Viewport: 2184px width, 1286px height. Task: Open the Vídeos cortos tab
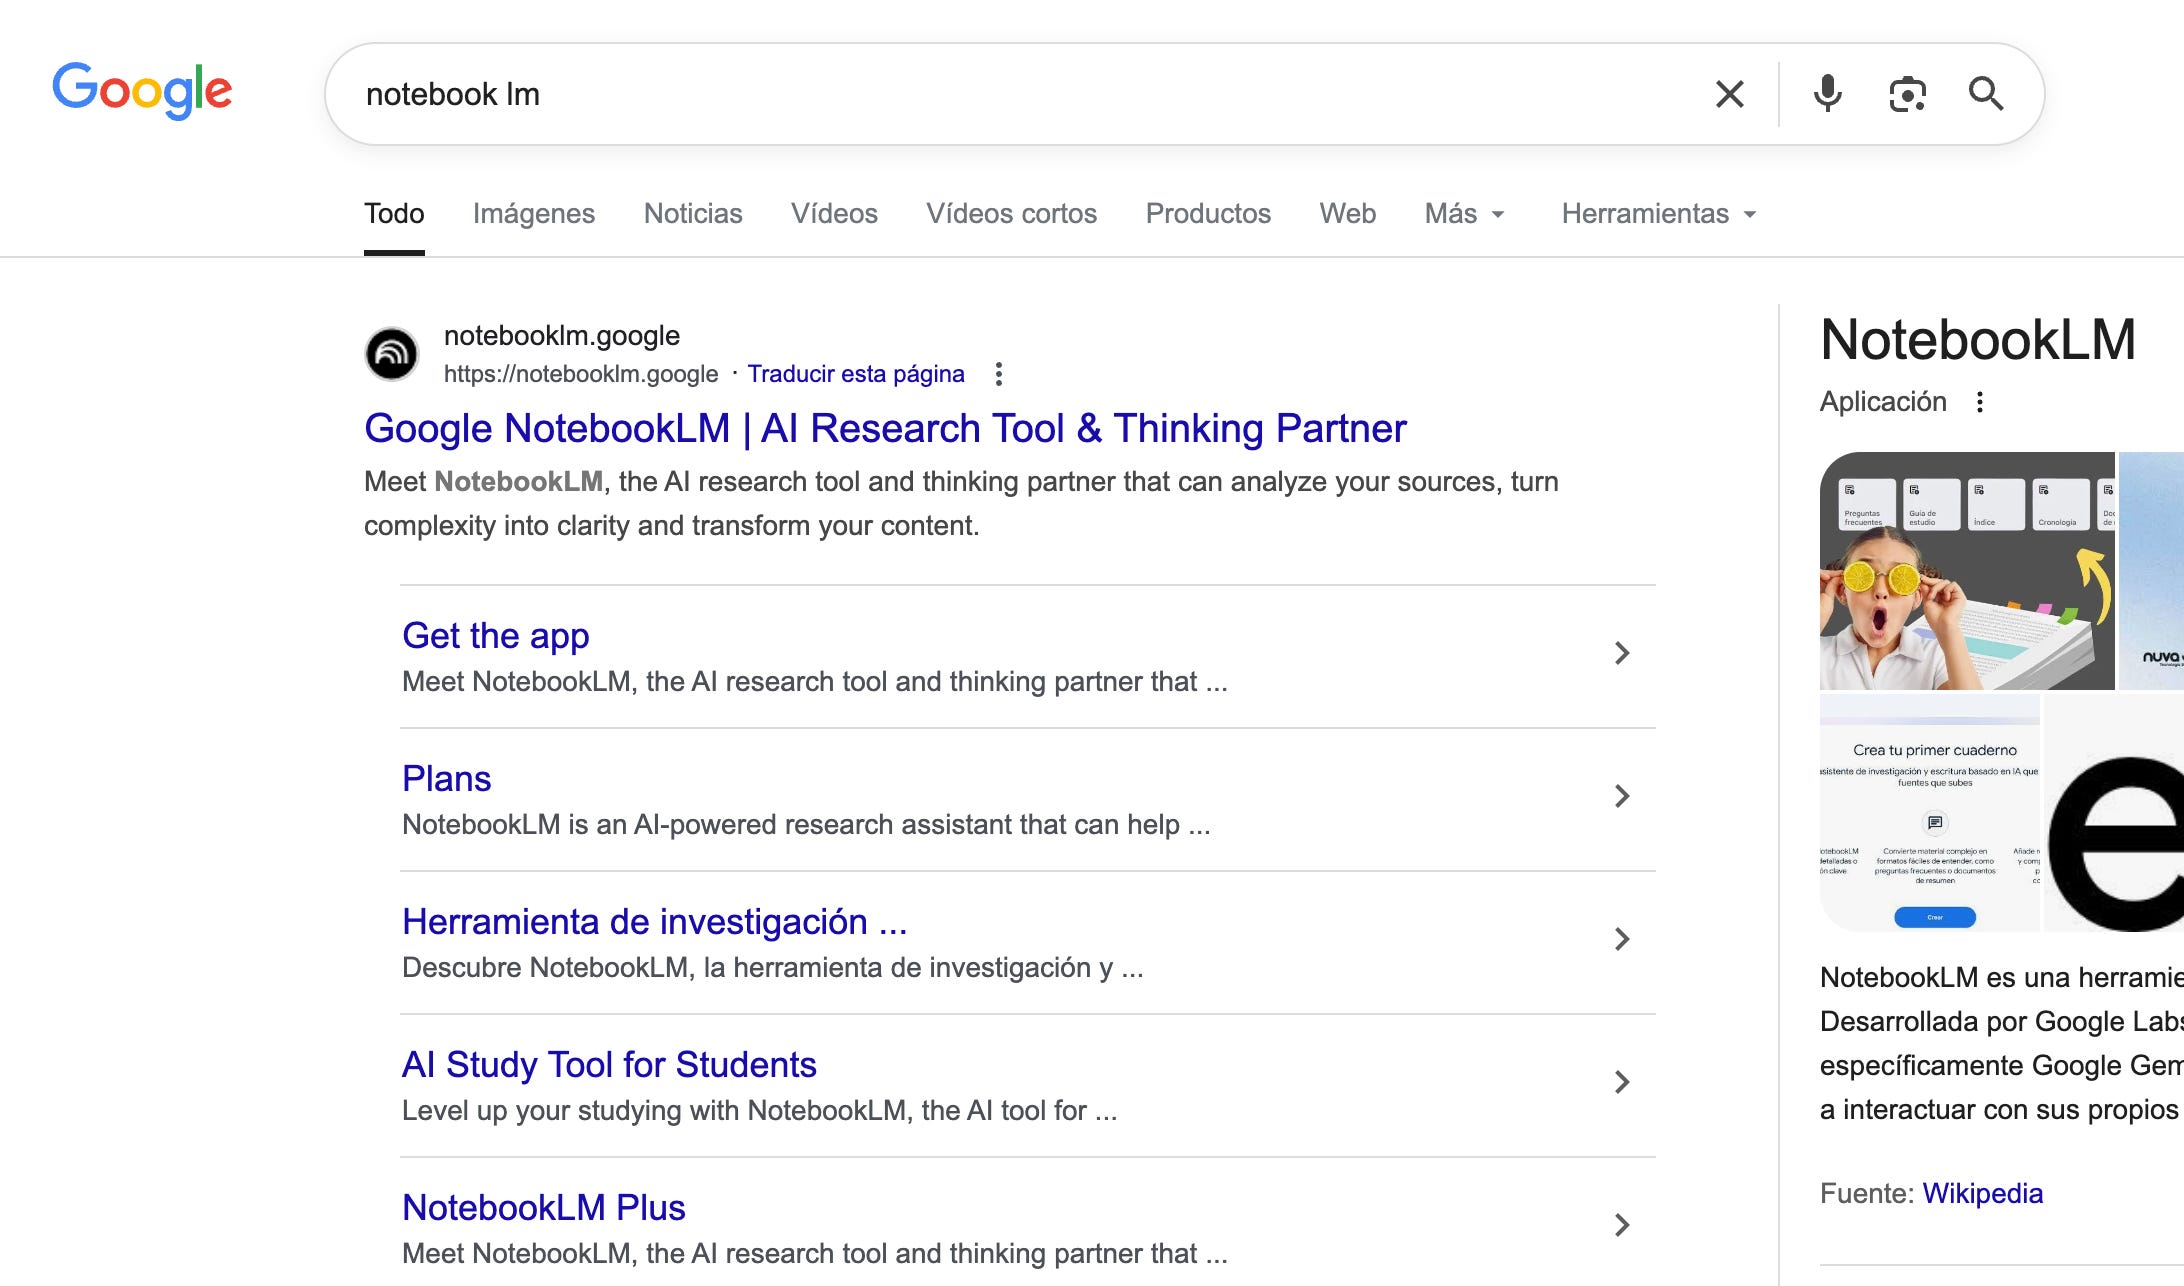pyautogui.click(x=1011, y=214)
